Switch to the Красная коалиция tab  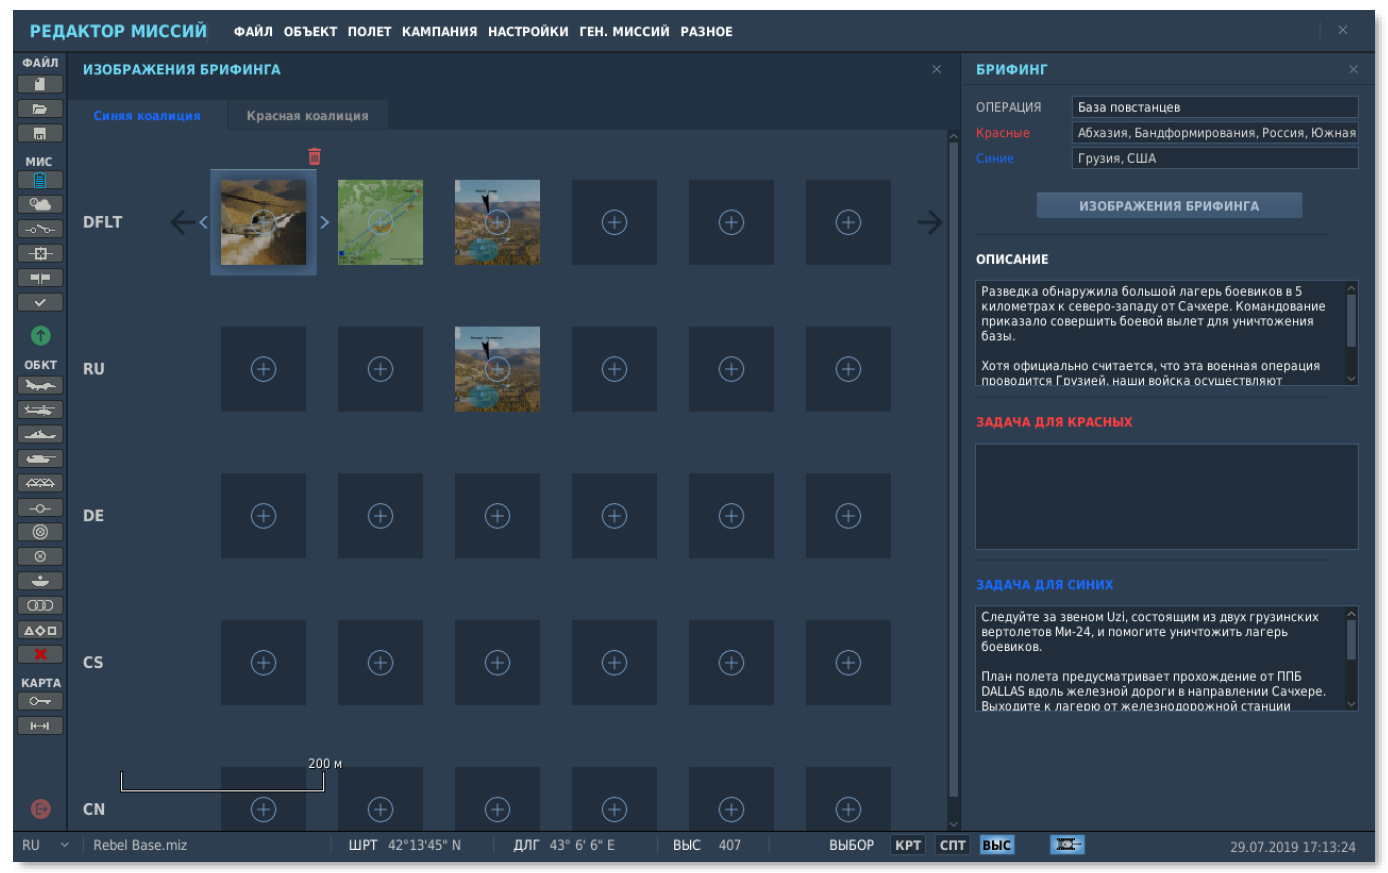coord(307,116)
